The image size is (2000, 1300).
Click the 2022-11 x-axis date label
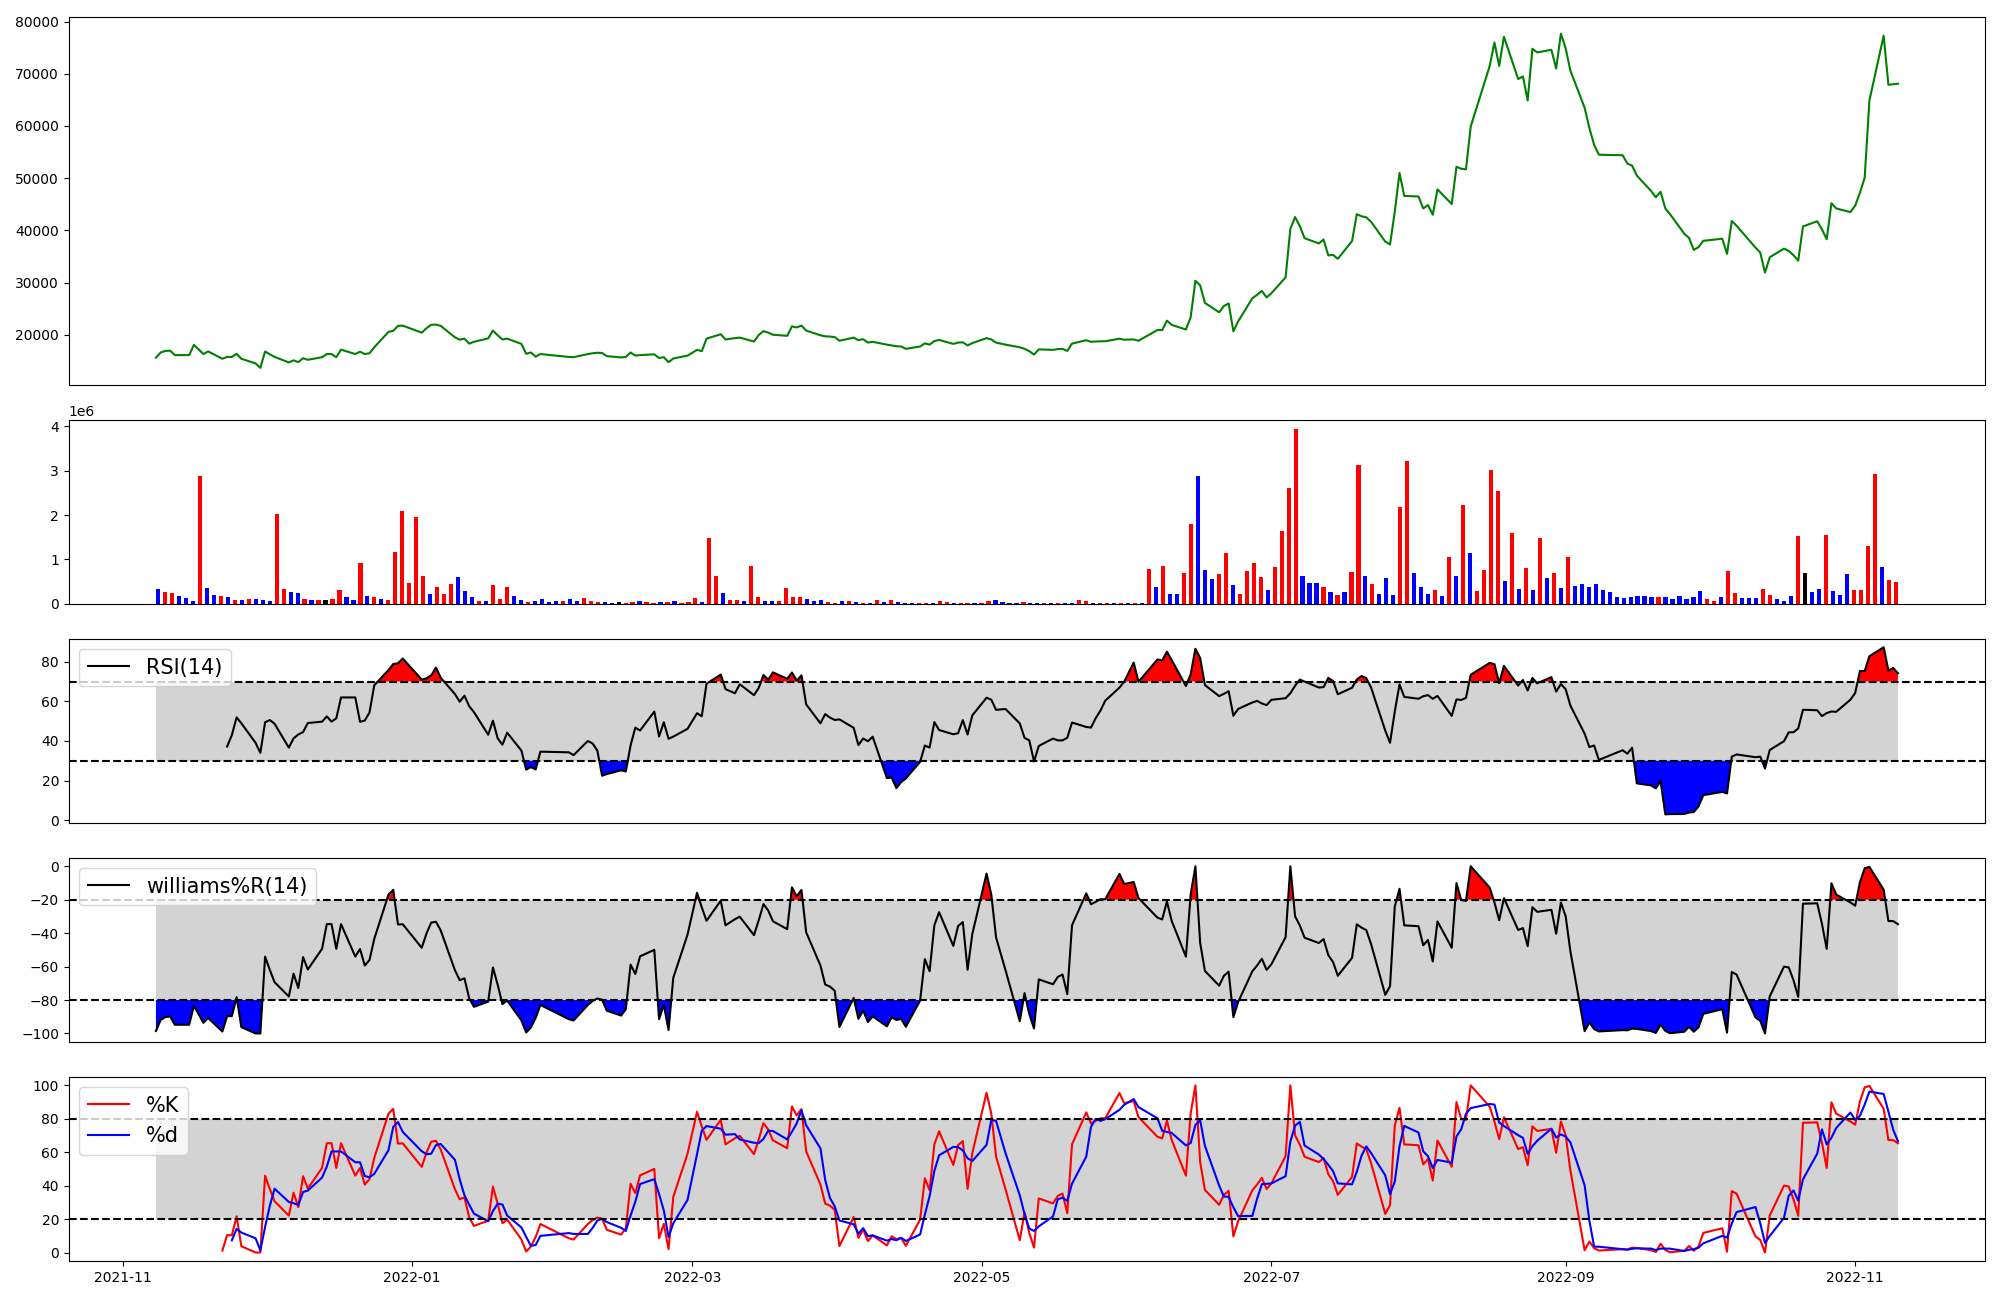pos(1855,1277)
